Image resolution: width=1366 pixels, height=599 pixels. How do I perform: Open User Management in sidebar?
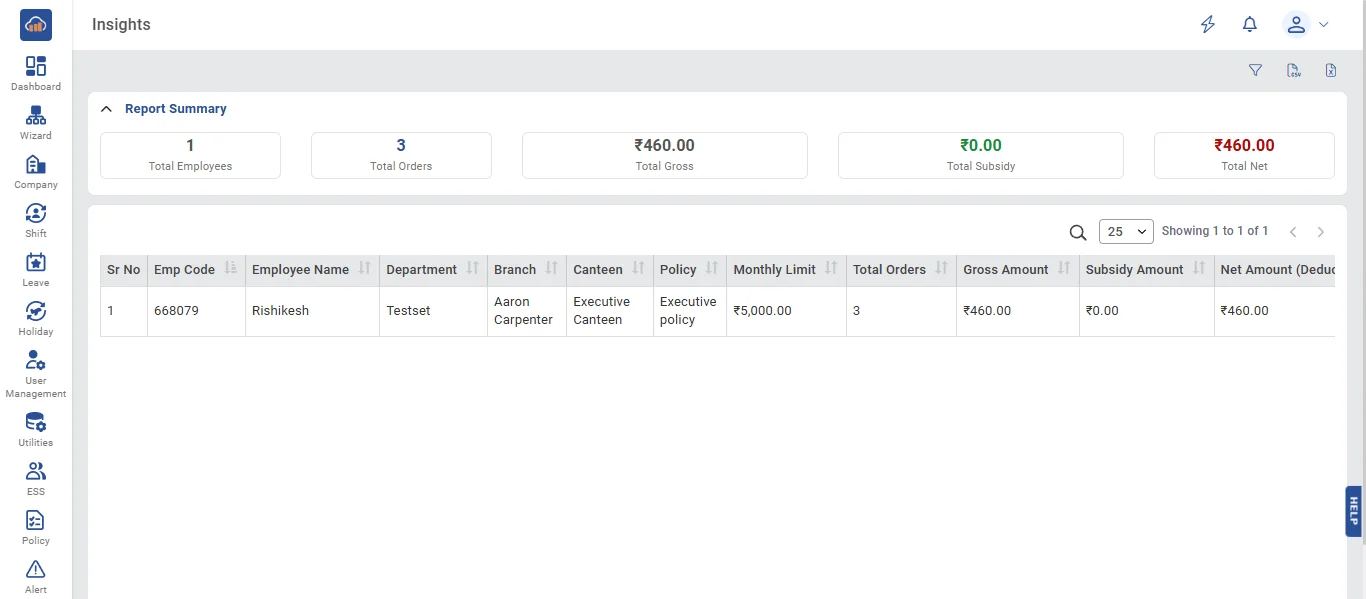36,374
